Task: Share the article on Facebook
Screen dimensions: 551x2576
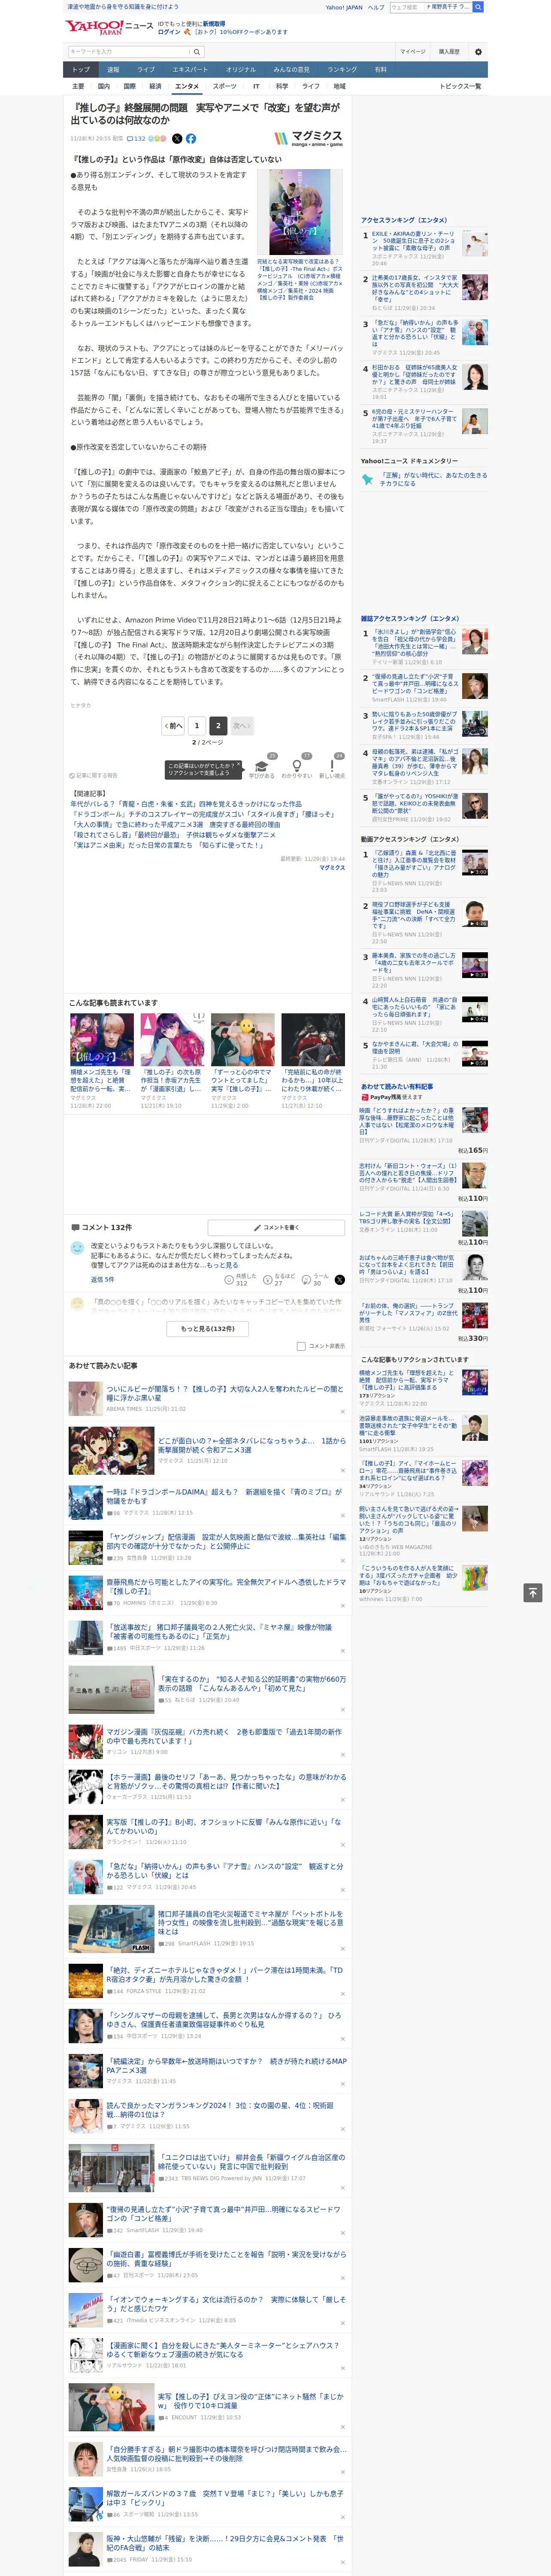Action: pyautogui.click(x=191, y=139)
